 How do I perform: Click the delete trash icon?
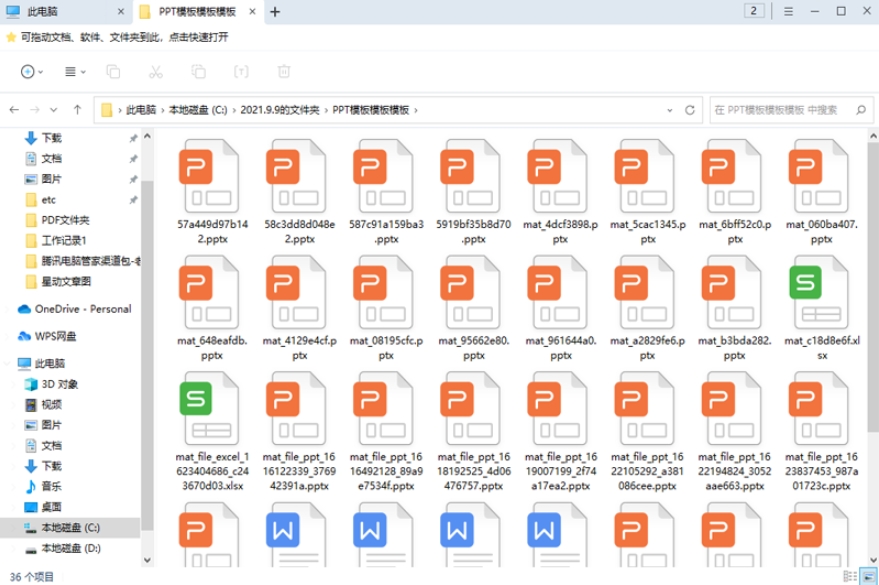(284, 72)
